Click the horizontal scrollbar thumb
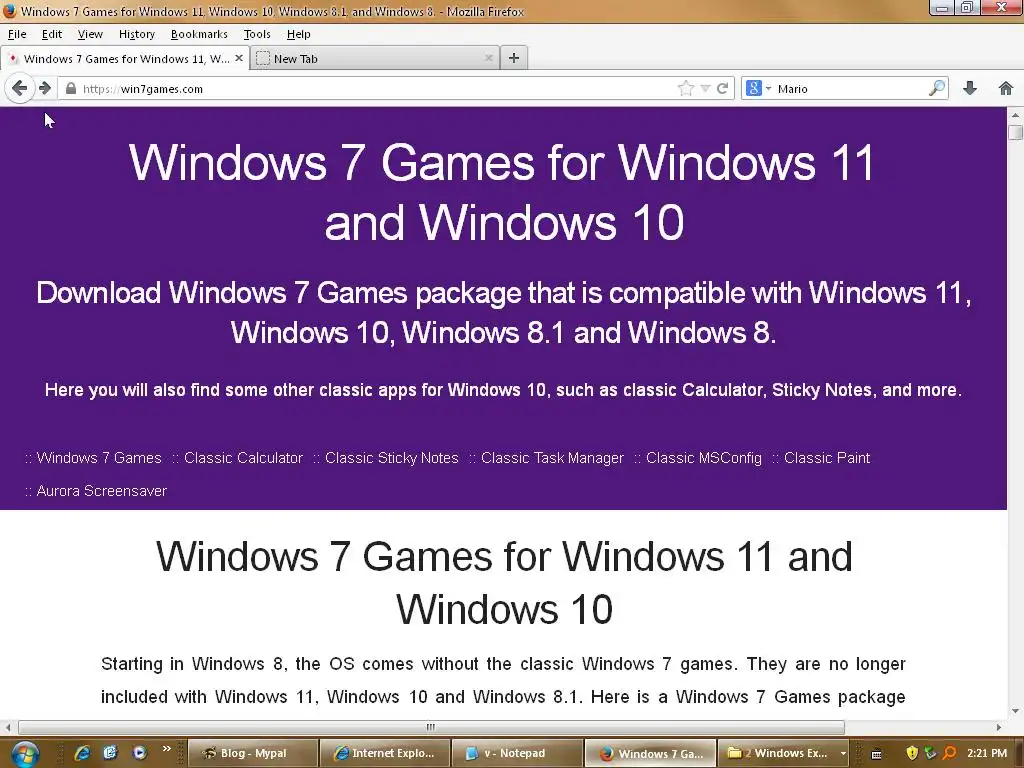1024x768 pixels. pos(431,727)
